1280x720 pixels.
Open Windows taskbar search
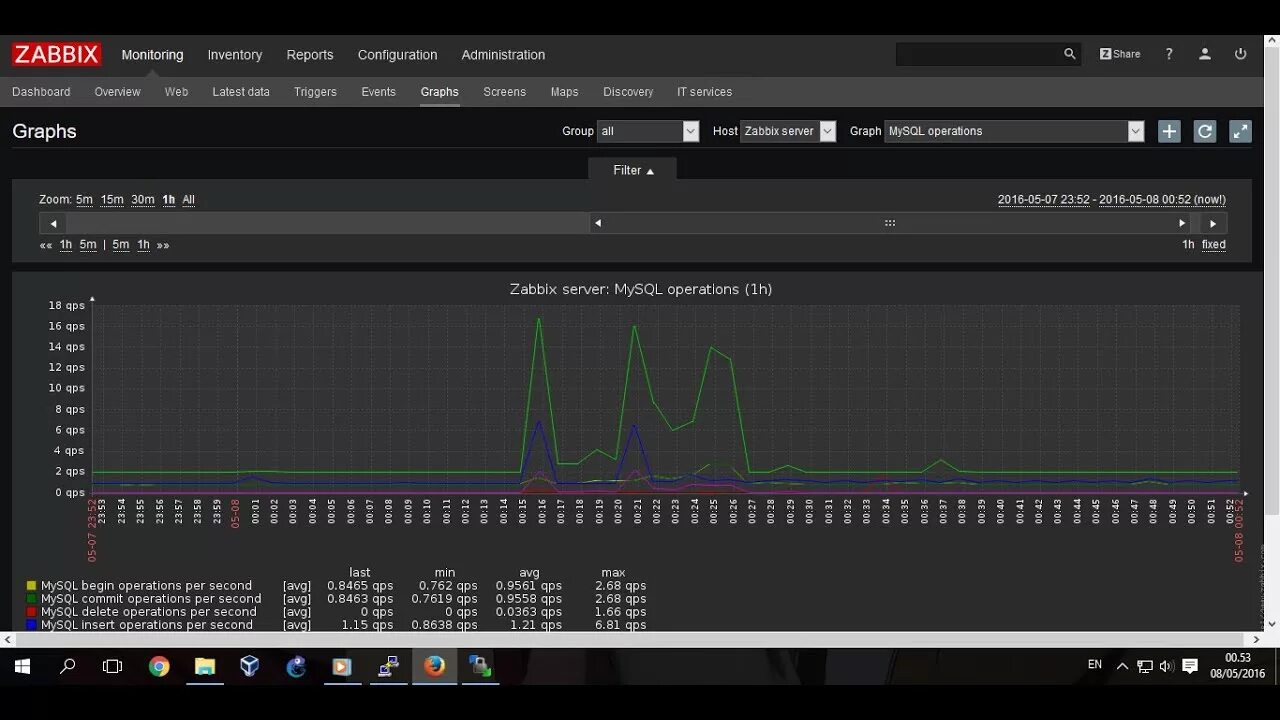(x=68, y=666)
